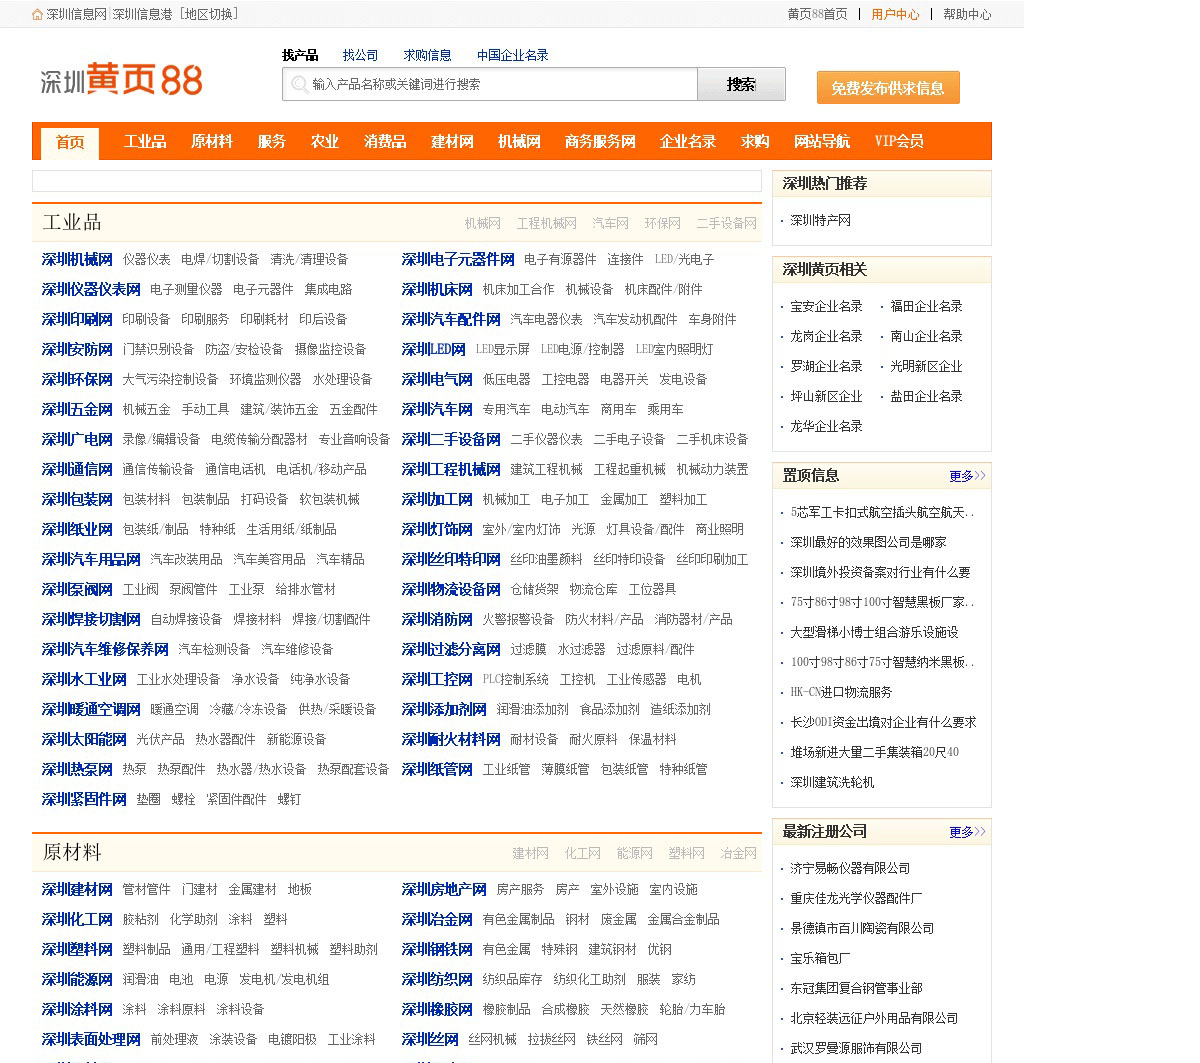The width and height of the screenshot is (1200, 1063).
Task: Click the magnifier icon in search box
Action: coord(299,85)
